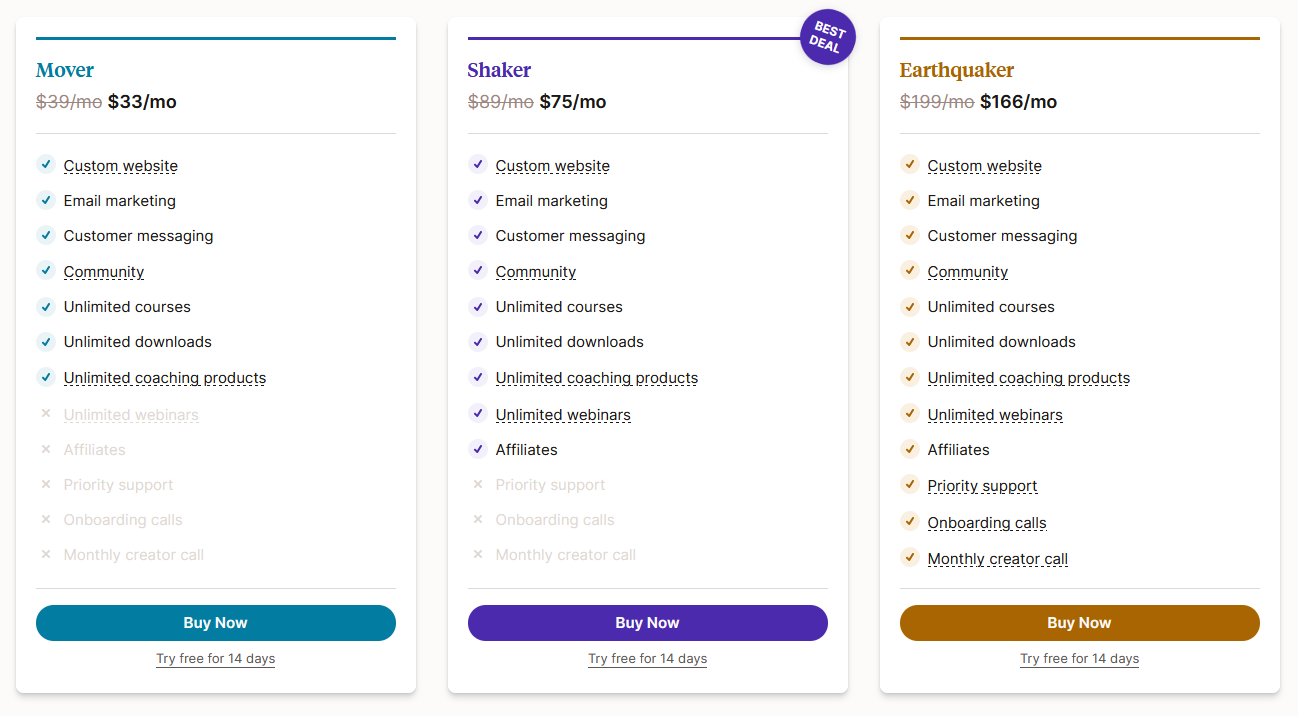Open the Custom website tooltip in Mover
The width and height of the screenshot is (1298, 716).
tap(121, 166)
